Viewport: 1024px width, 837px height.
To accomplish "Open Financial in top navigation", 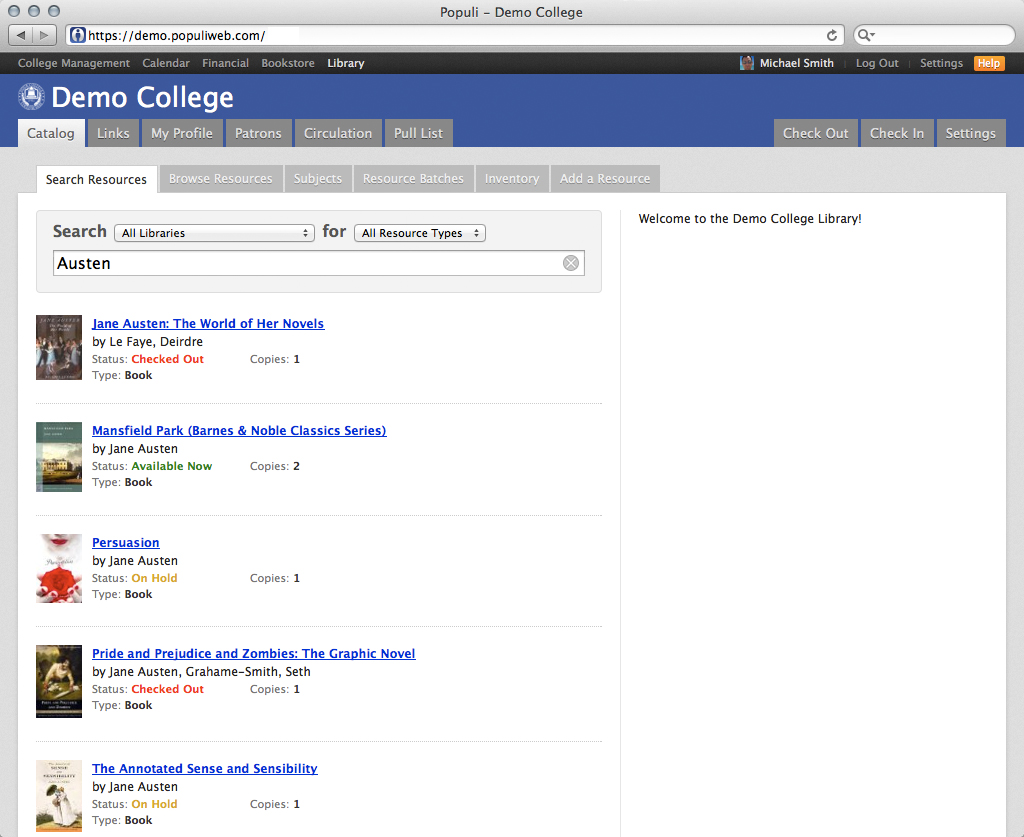I will click(x=225, y=63).
